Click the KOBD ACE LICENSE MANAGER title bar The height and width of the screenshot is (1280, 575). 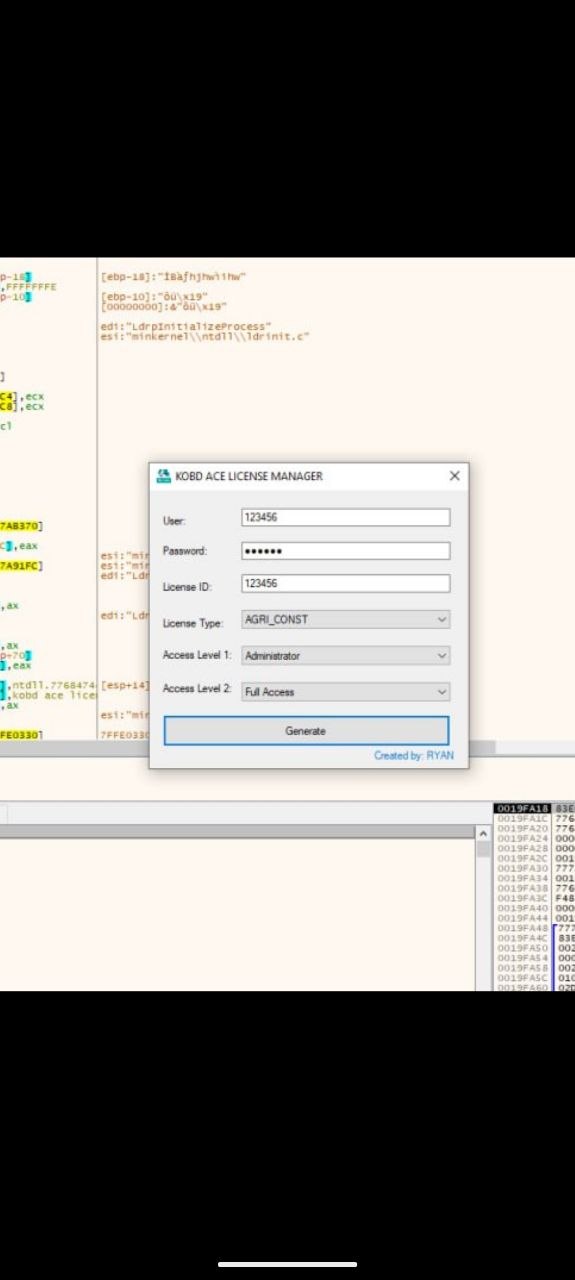[x=309, y=476]
